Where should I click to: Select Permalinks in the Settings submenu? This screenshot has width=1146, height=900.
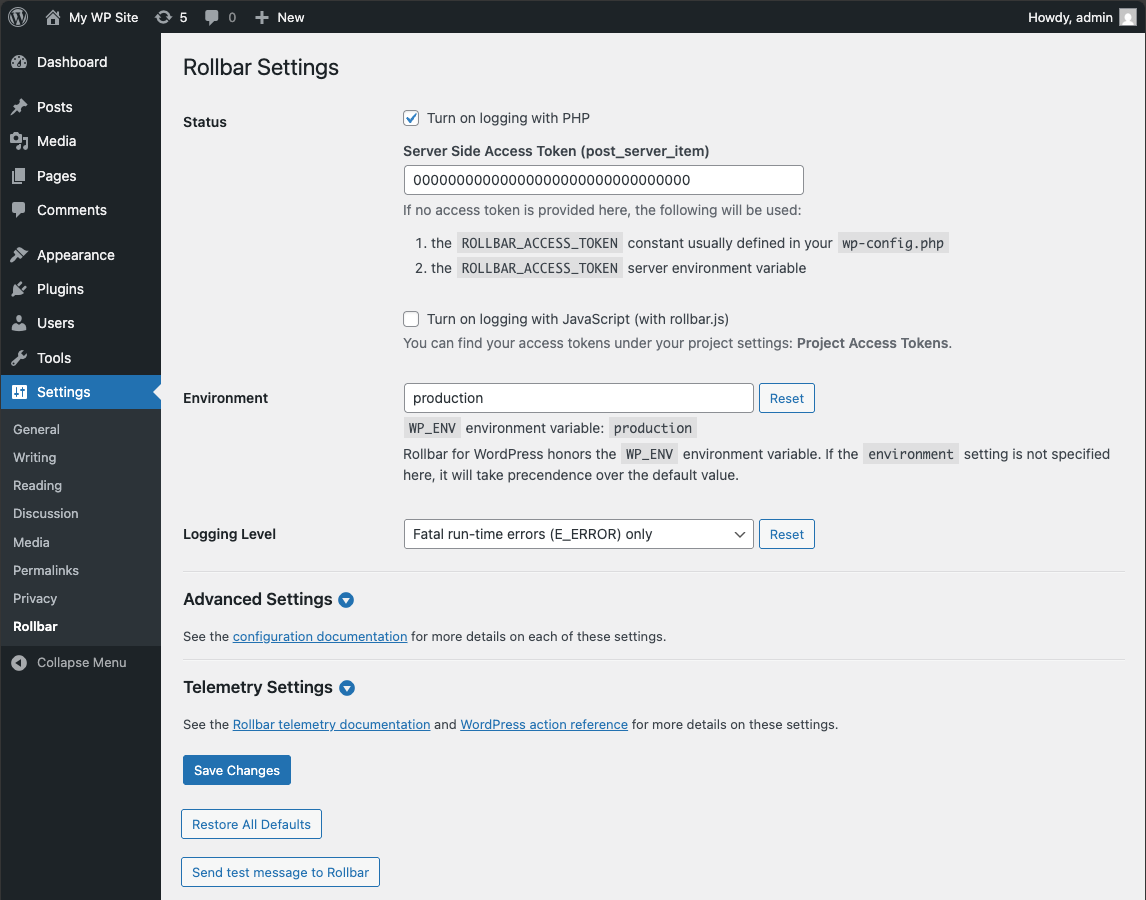point(44,570)
